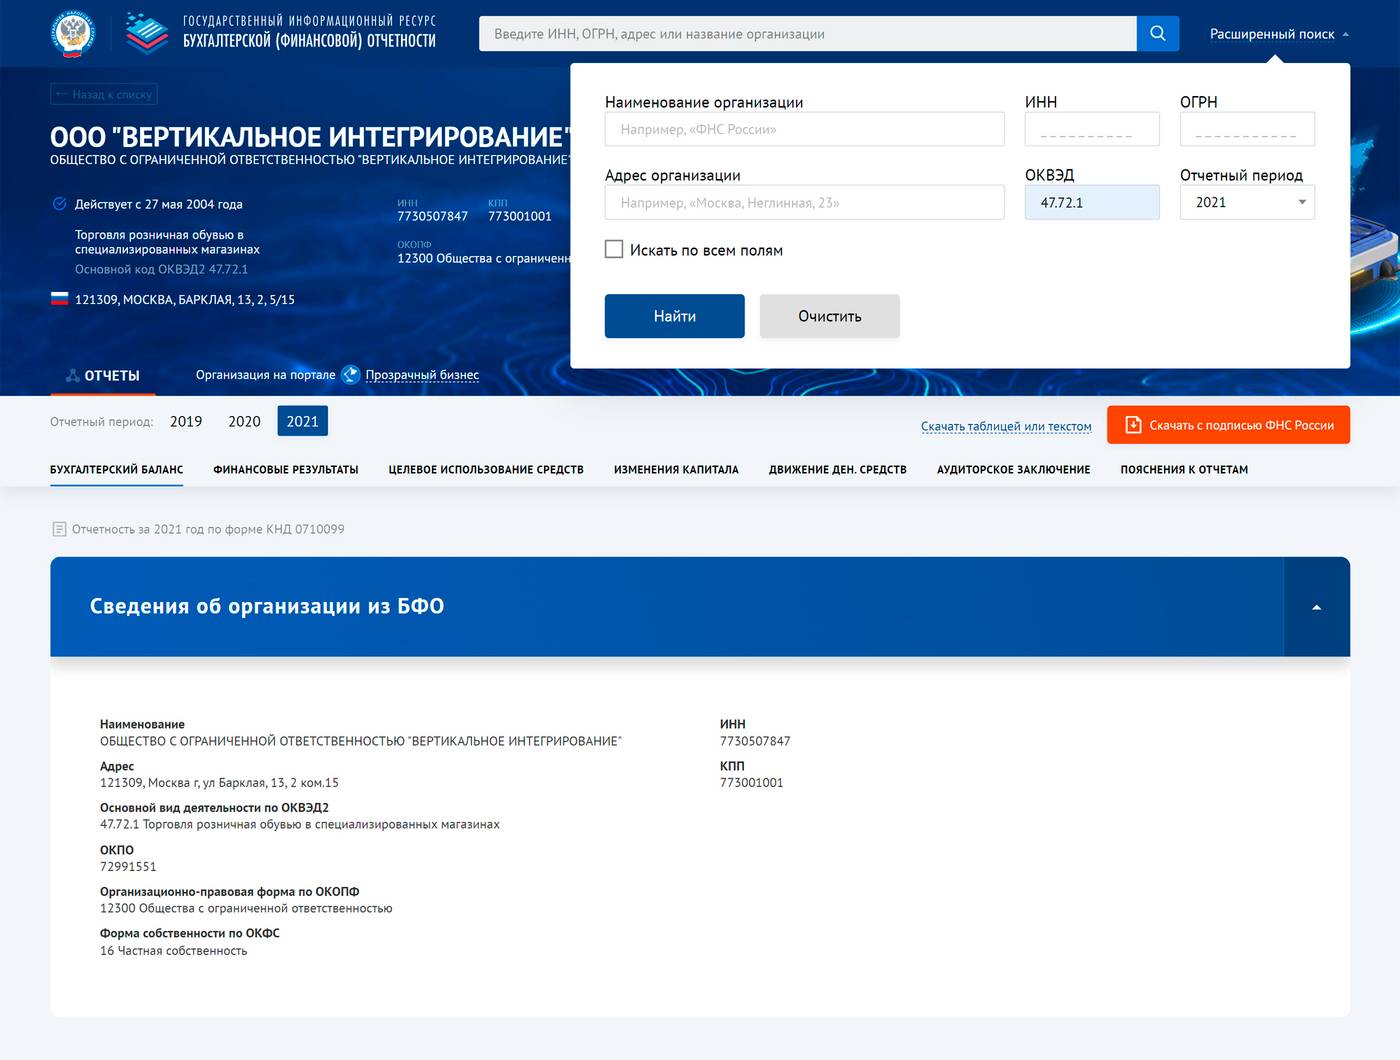Click header КПП value 773001001
Viewport: 1400px width, 1060px height.
point(520,216)
